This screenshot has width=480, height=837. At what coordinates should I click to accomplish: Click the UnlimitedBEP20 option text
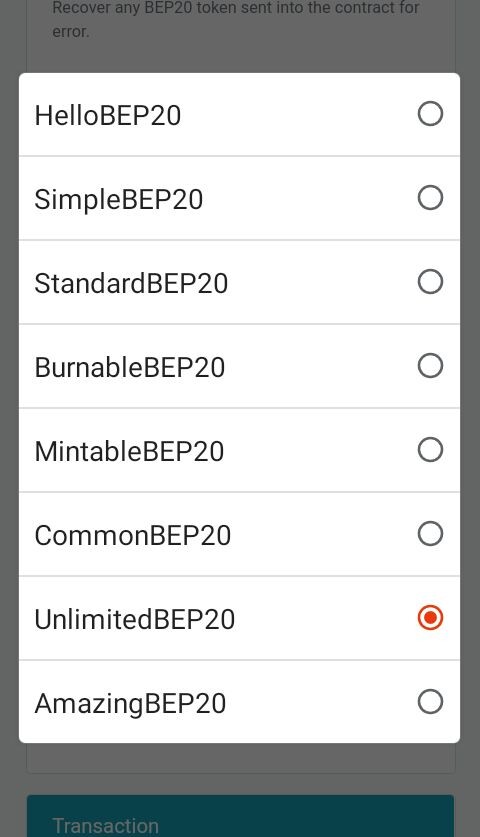pyautogui.click(x=135, y=619)
